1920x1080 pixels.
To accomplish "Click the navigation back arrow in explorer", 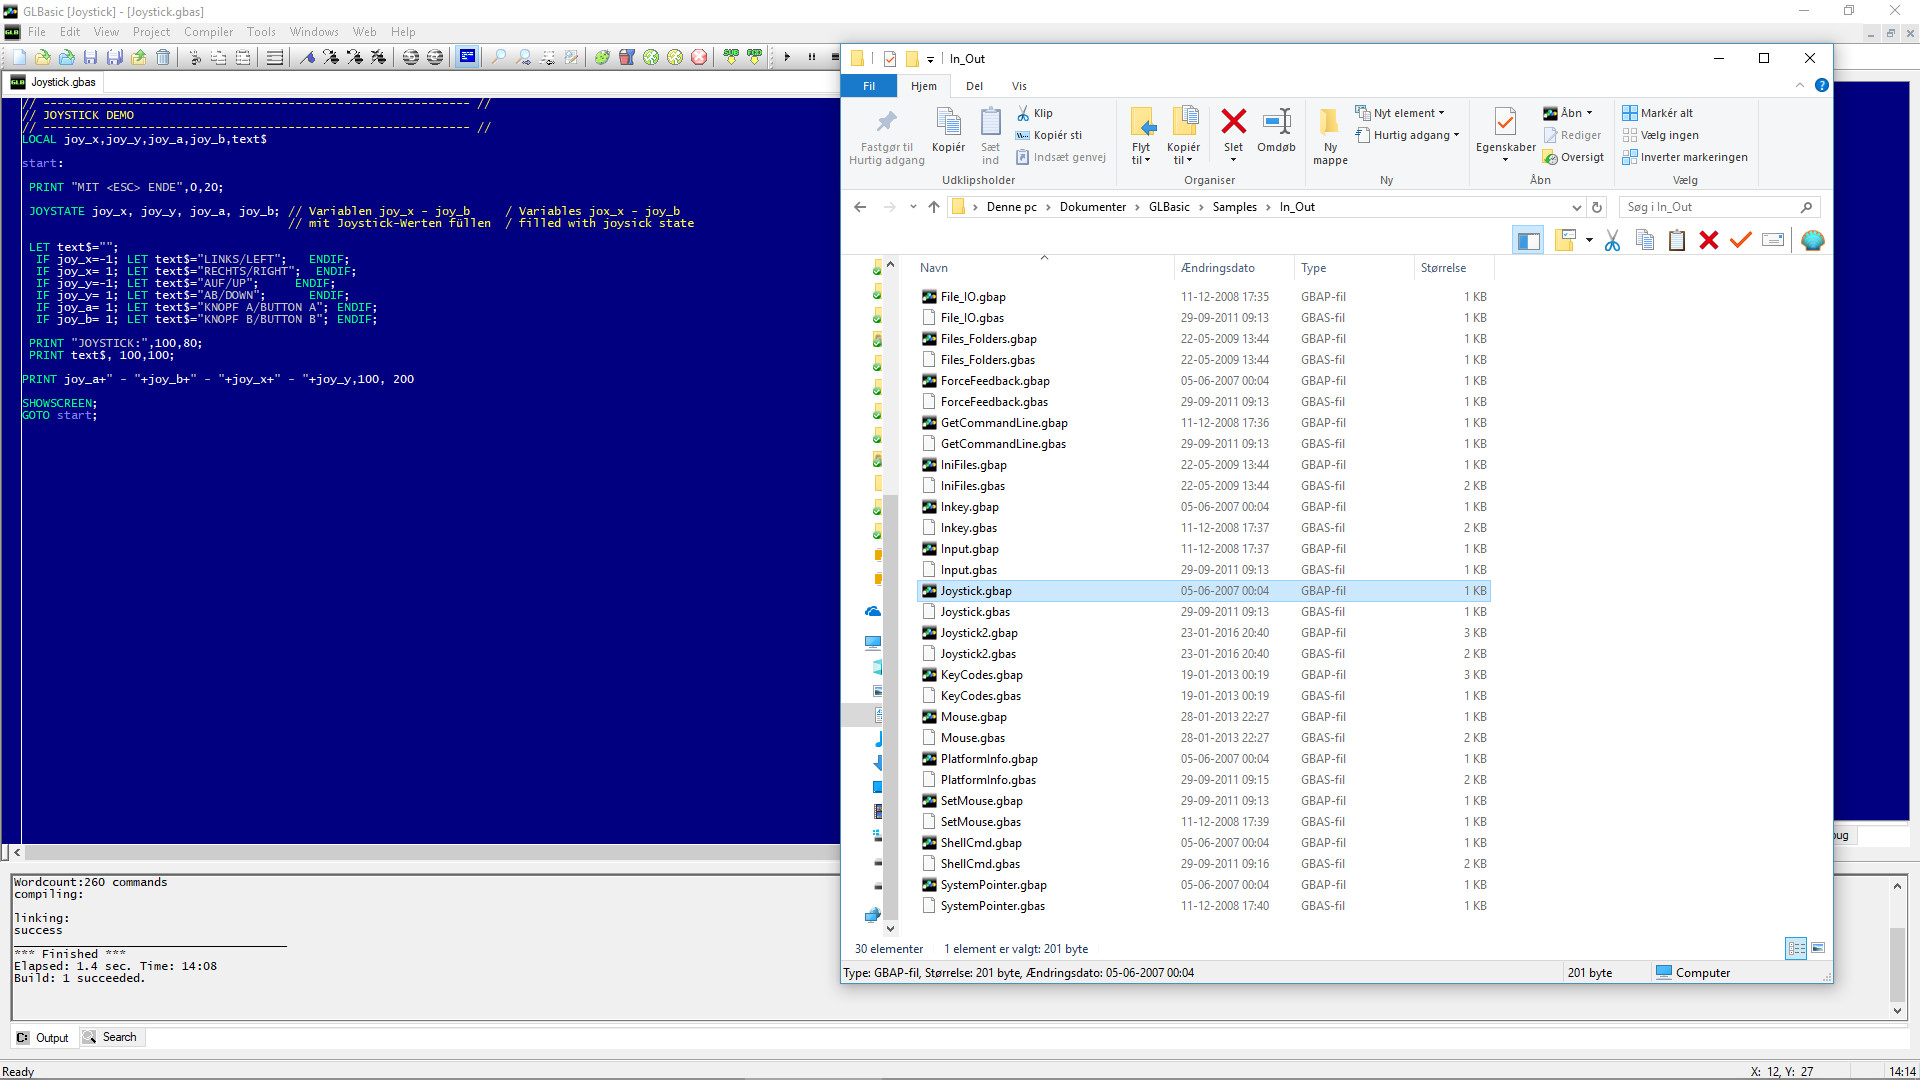I will click(x=860, y=206).
